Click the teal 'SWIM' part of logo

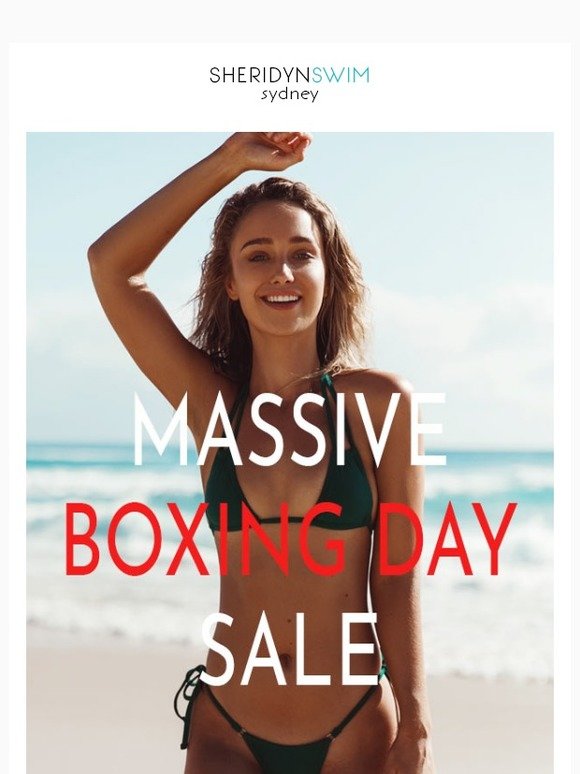tap(342, 75)
